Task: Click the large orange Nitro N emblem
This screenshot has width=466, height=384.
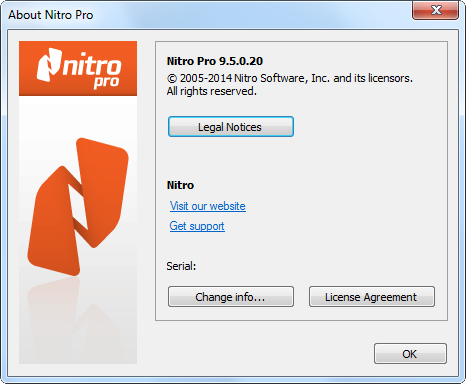Action: click(78, 207)
